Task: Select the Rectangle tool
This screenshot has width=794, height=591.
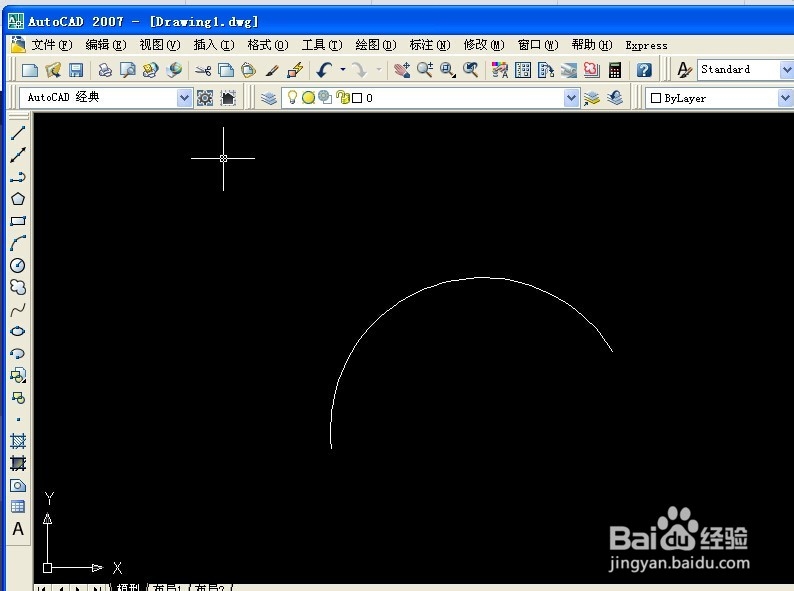Action: coord(18,221)
